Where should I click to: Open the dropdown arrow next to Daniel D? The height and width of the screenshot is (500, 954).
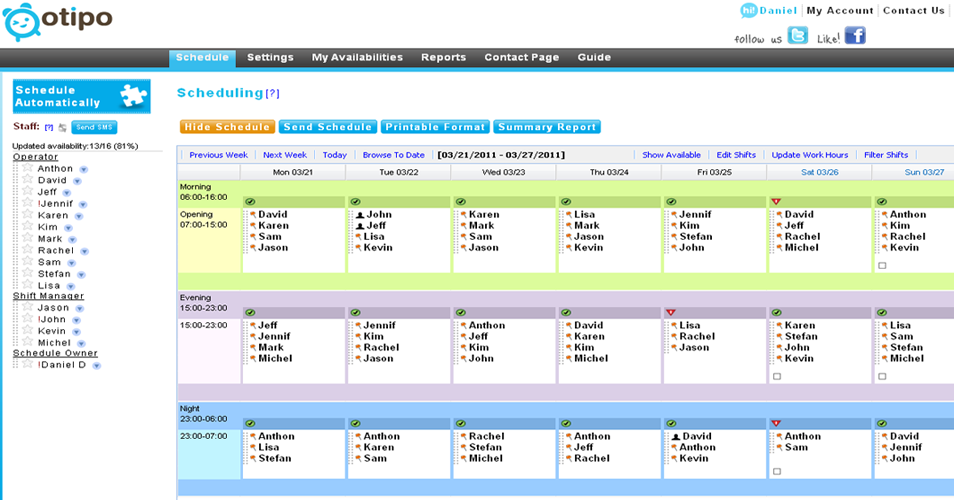[x=97, y=366]
